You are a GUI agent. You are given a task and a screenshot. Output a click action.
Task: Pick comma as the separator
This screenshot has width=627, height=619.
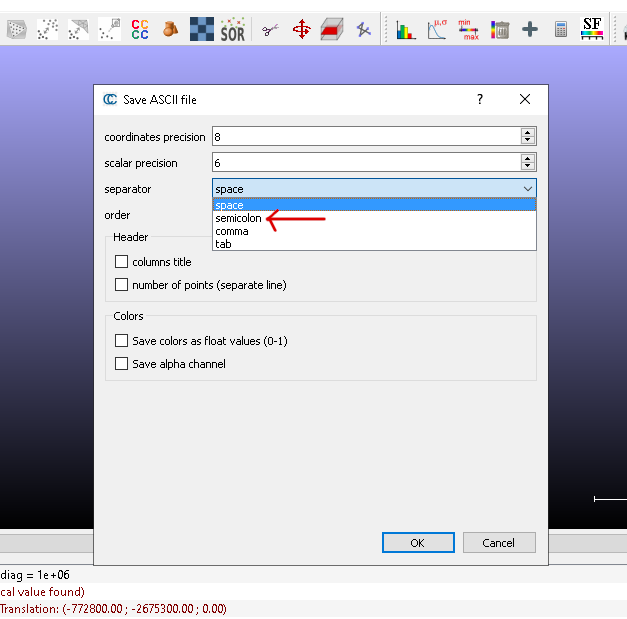click(x=232, y=231)
